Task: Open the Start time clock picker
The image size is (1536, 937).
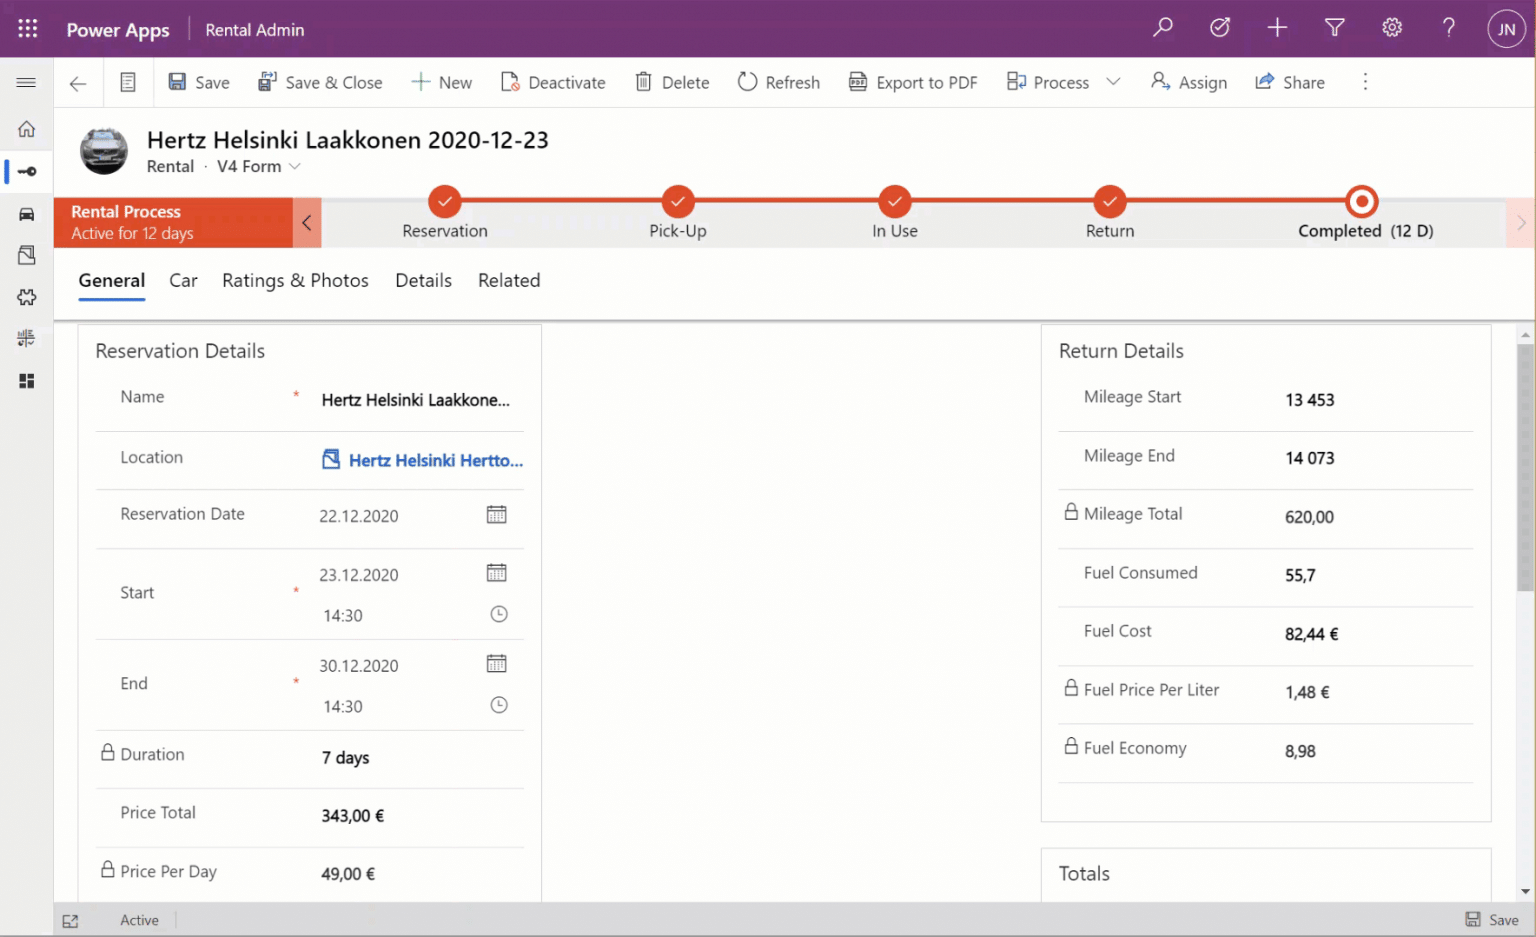Action: pos(499,614)
